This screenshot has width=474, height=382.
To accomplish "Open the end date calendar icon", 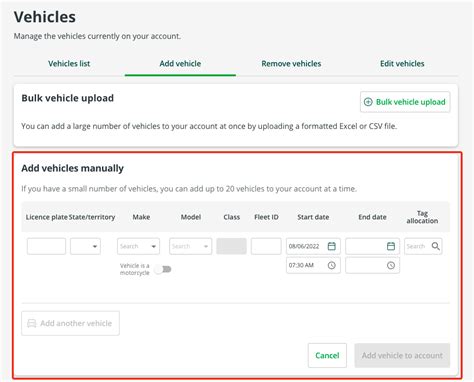I will (x=391, y=246).
